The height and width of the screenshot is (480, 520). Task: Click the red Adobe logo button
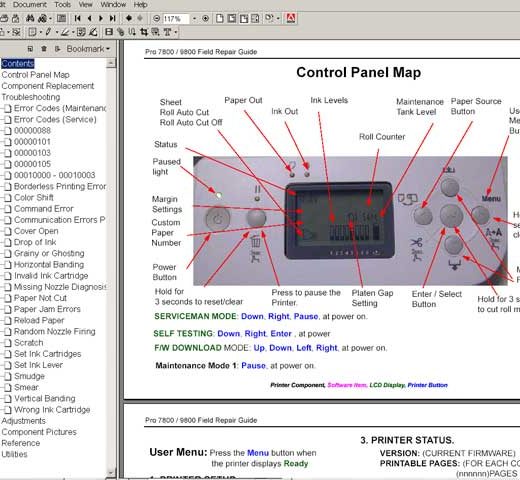point(291,18)
